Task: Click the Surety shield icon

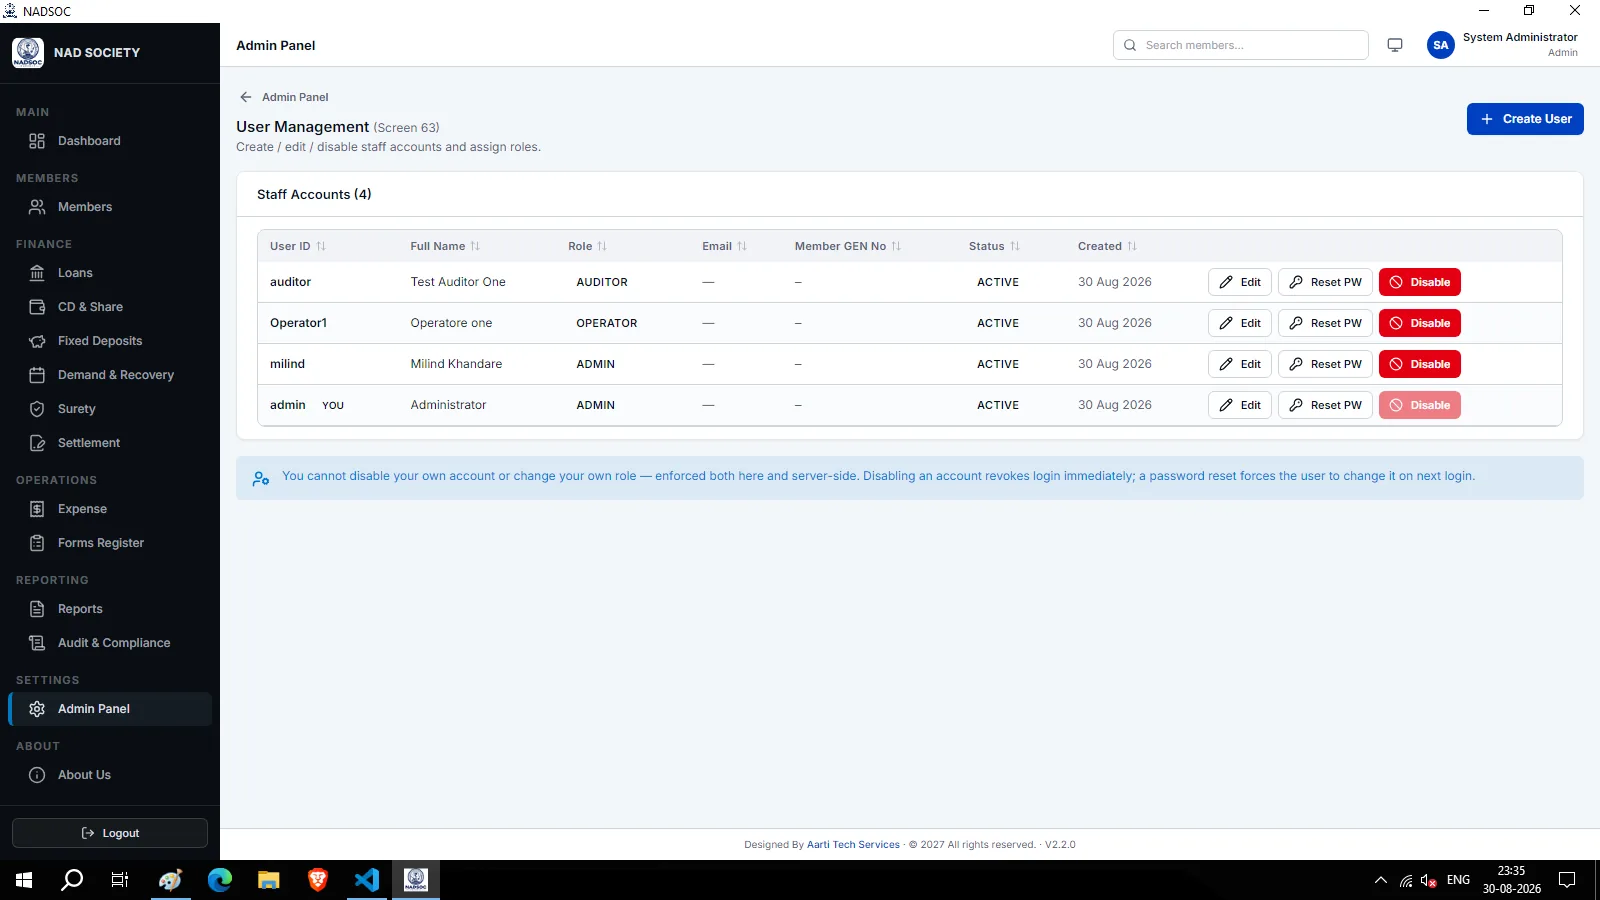Action: tap(37, 409)
